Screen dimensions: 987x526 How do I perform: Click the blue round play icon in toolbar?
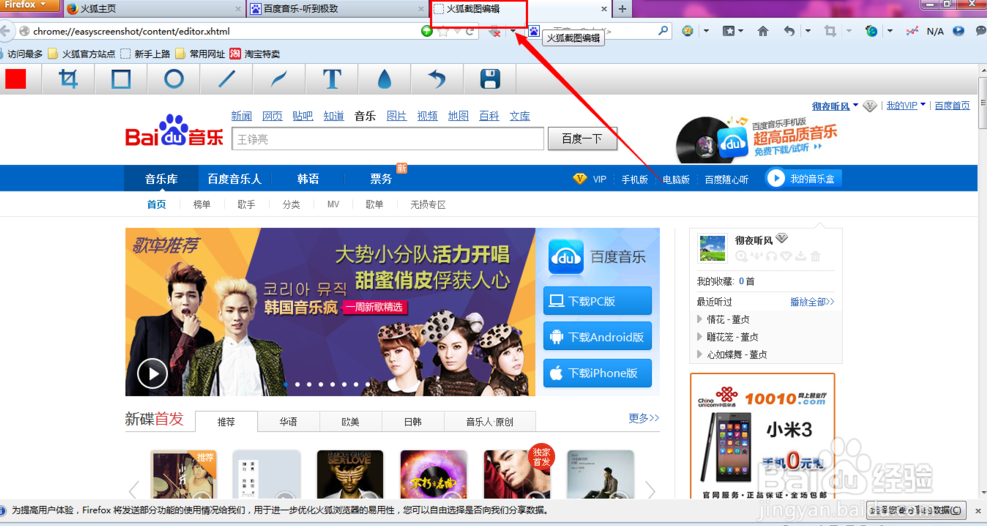pos(958,31)
